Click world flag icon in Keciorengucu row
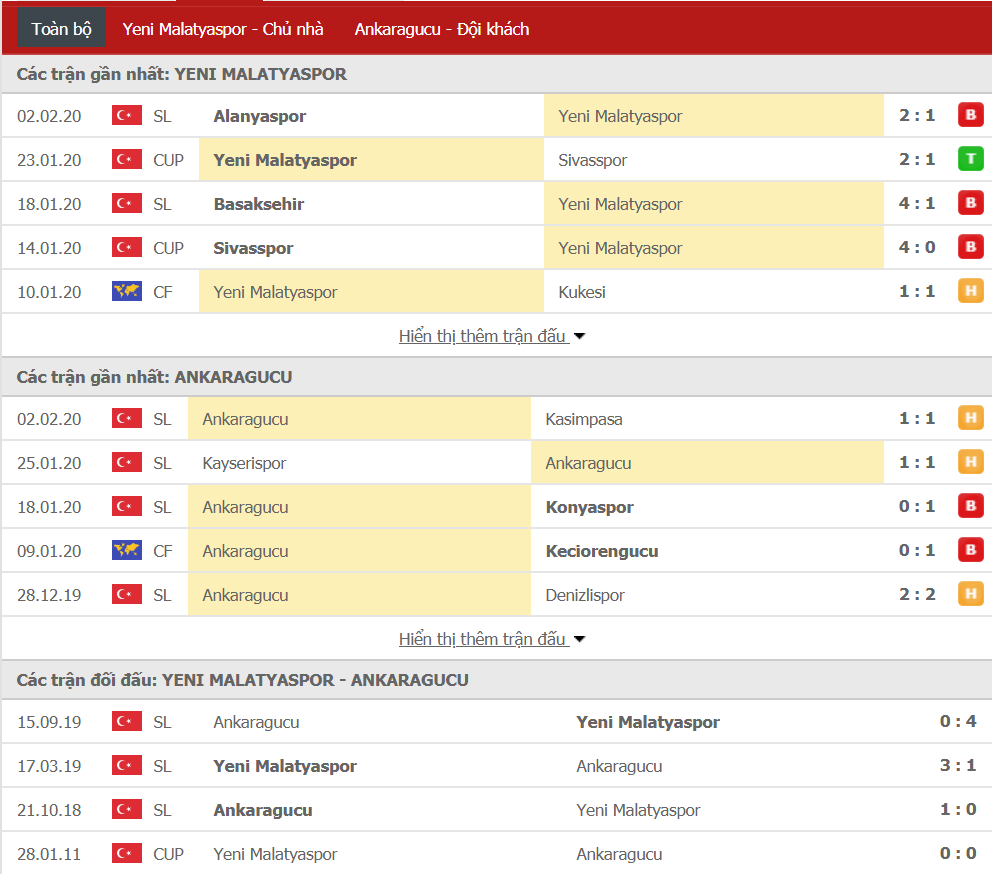 (127, 551)
